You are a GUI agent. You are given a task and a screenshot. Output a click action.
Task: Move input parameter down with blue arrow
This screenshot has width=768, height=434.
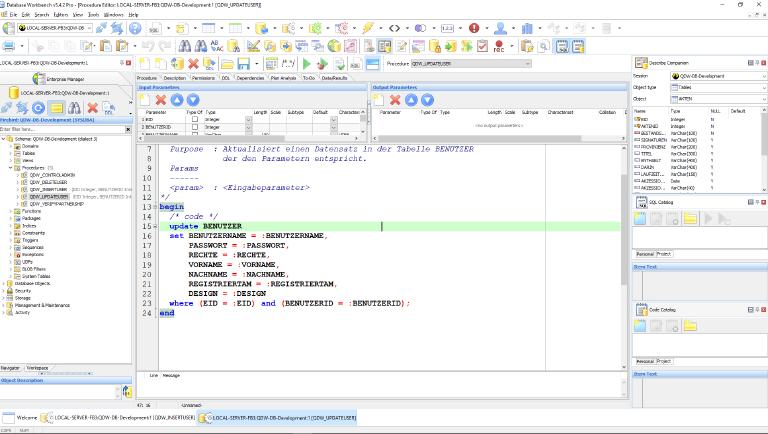(193, 100)
